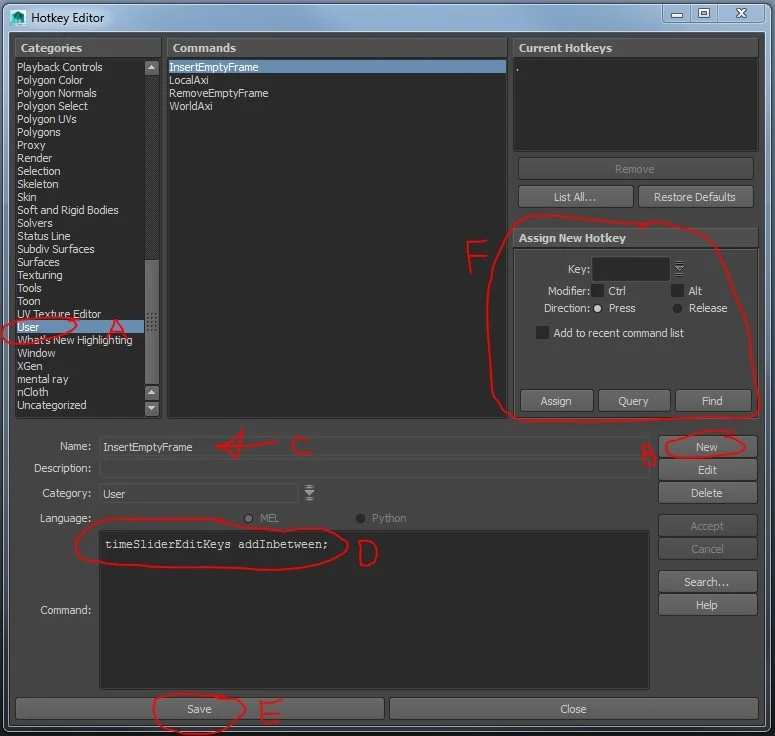Create a new command with New button
This screenshot has height=736, width=775.
click(707, 447)
